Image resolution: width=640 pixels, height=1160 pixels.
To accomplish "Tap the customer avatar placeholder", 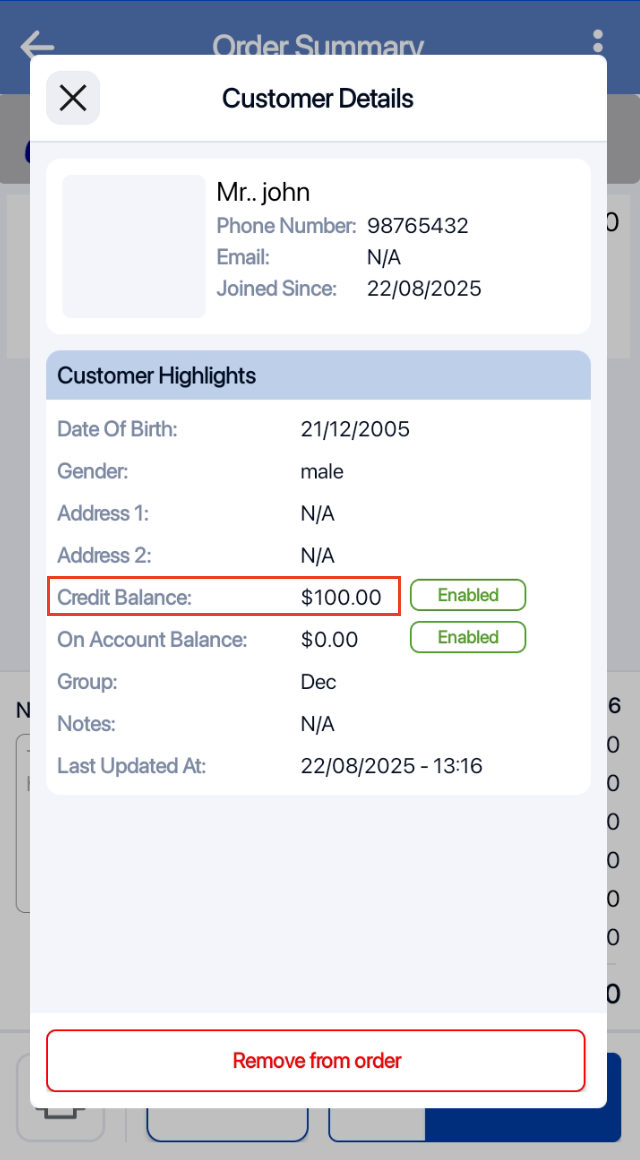I will pos(134,246).
